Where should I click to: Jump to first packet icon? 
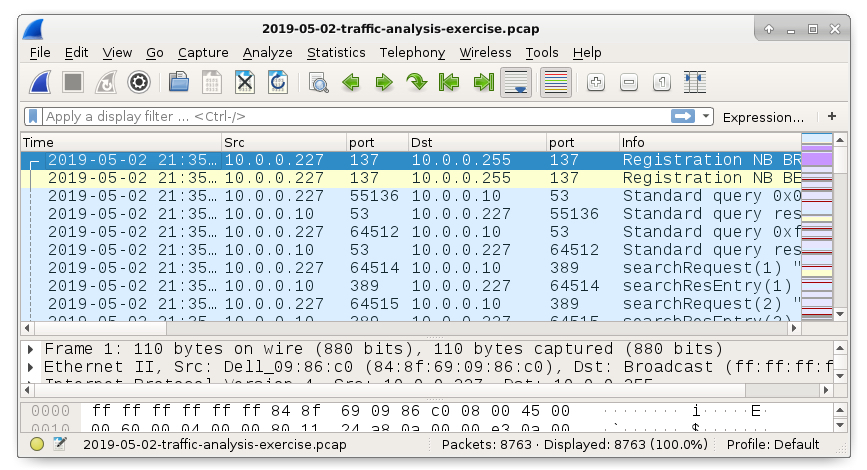pyautogui.click(x=449, y=83)
